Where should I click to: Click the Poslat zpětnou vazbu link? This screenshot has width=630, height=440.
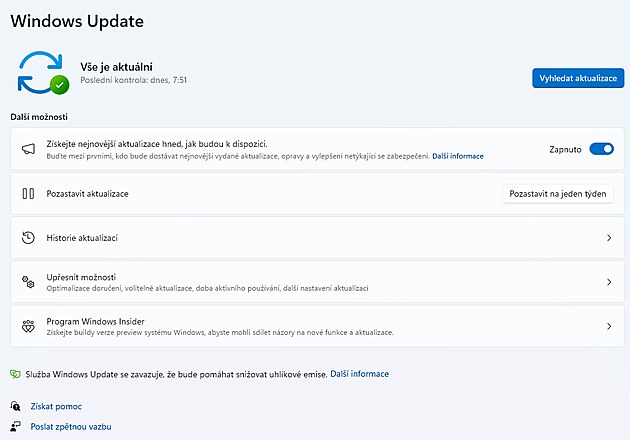click(70, 426)
